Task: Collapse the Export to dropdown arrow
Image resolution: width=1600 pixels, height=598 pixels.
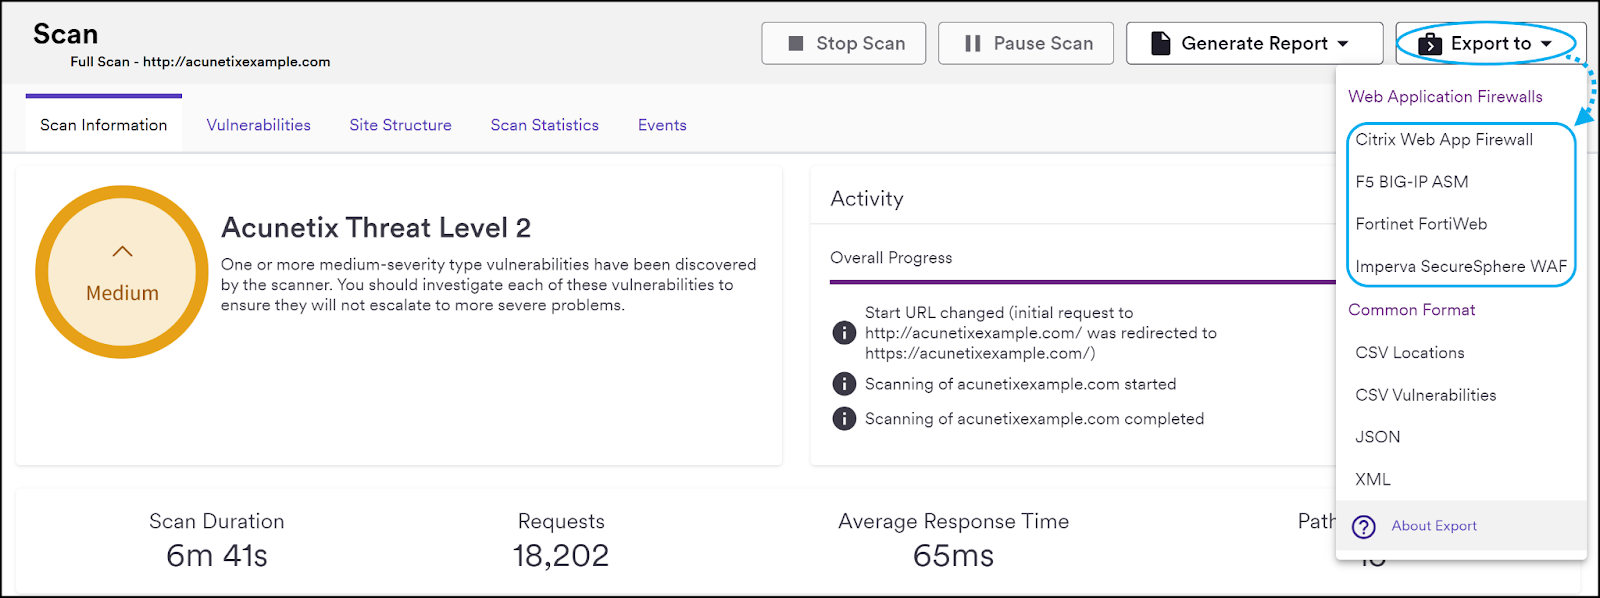Action: pos(1546,44)
